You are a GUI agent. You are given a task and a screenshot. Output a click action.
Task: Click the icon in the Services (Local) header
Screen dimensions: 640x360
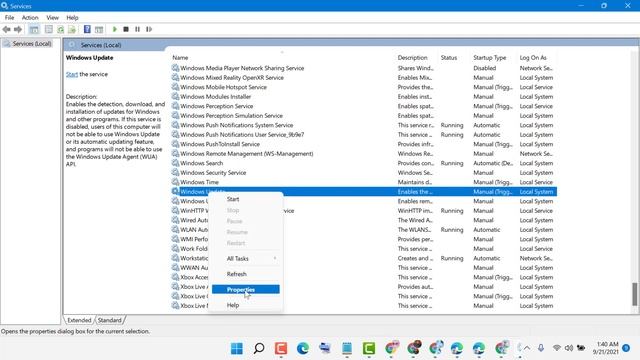click(x=72, y=45)
